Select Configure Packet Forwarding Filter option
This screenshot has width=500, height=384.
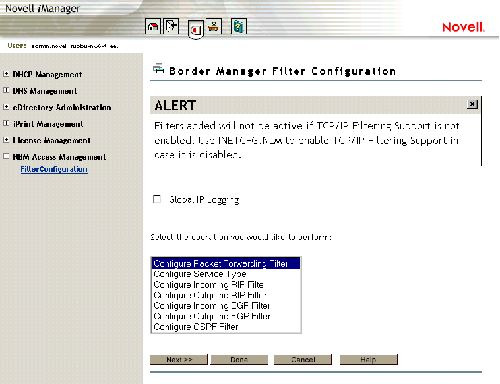coord(226,264)
